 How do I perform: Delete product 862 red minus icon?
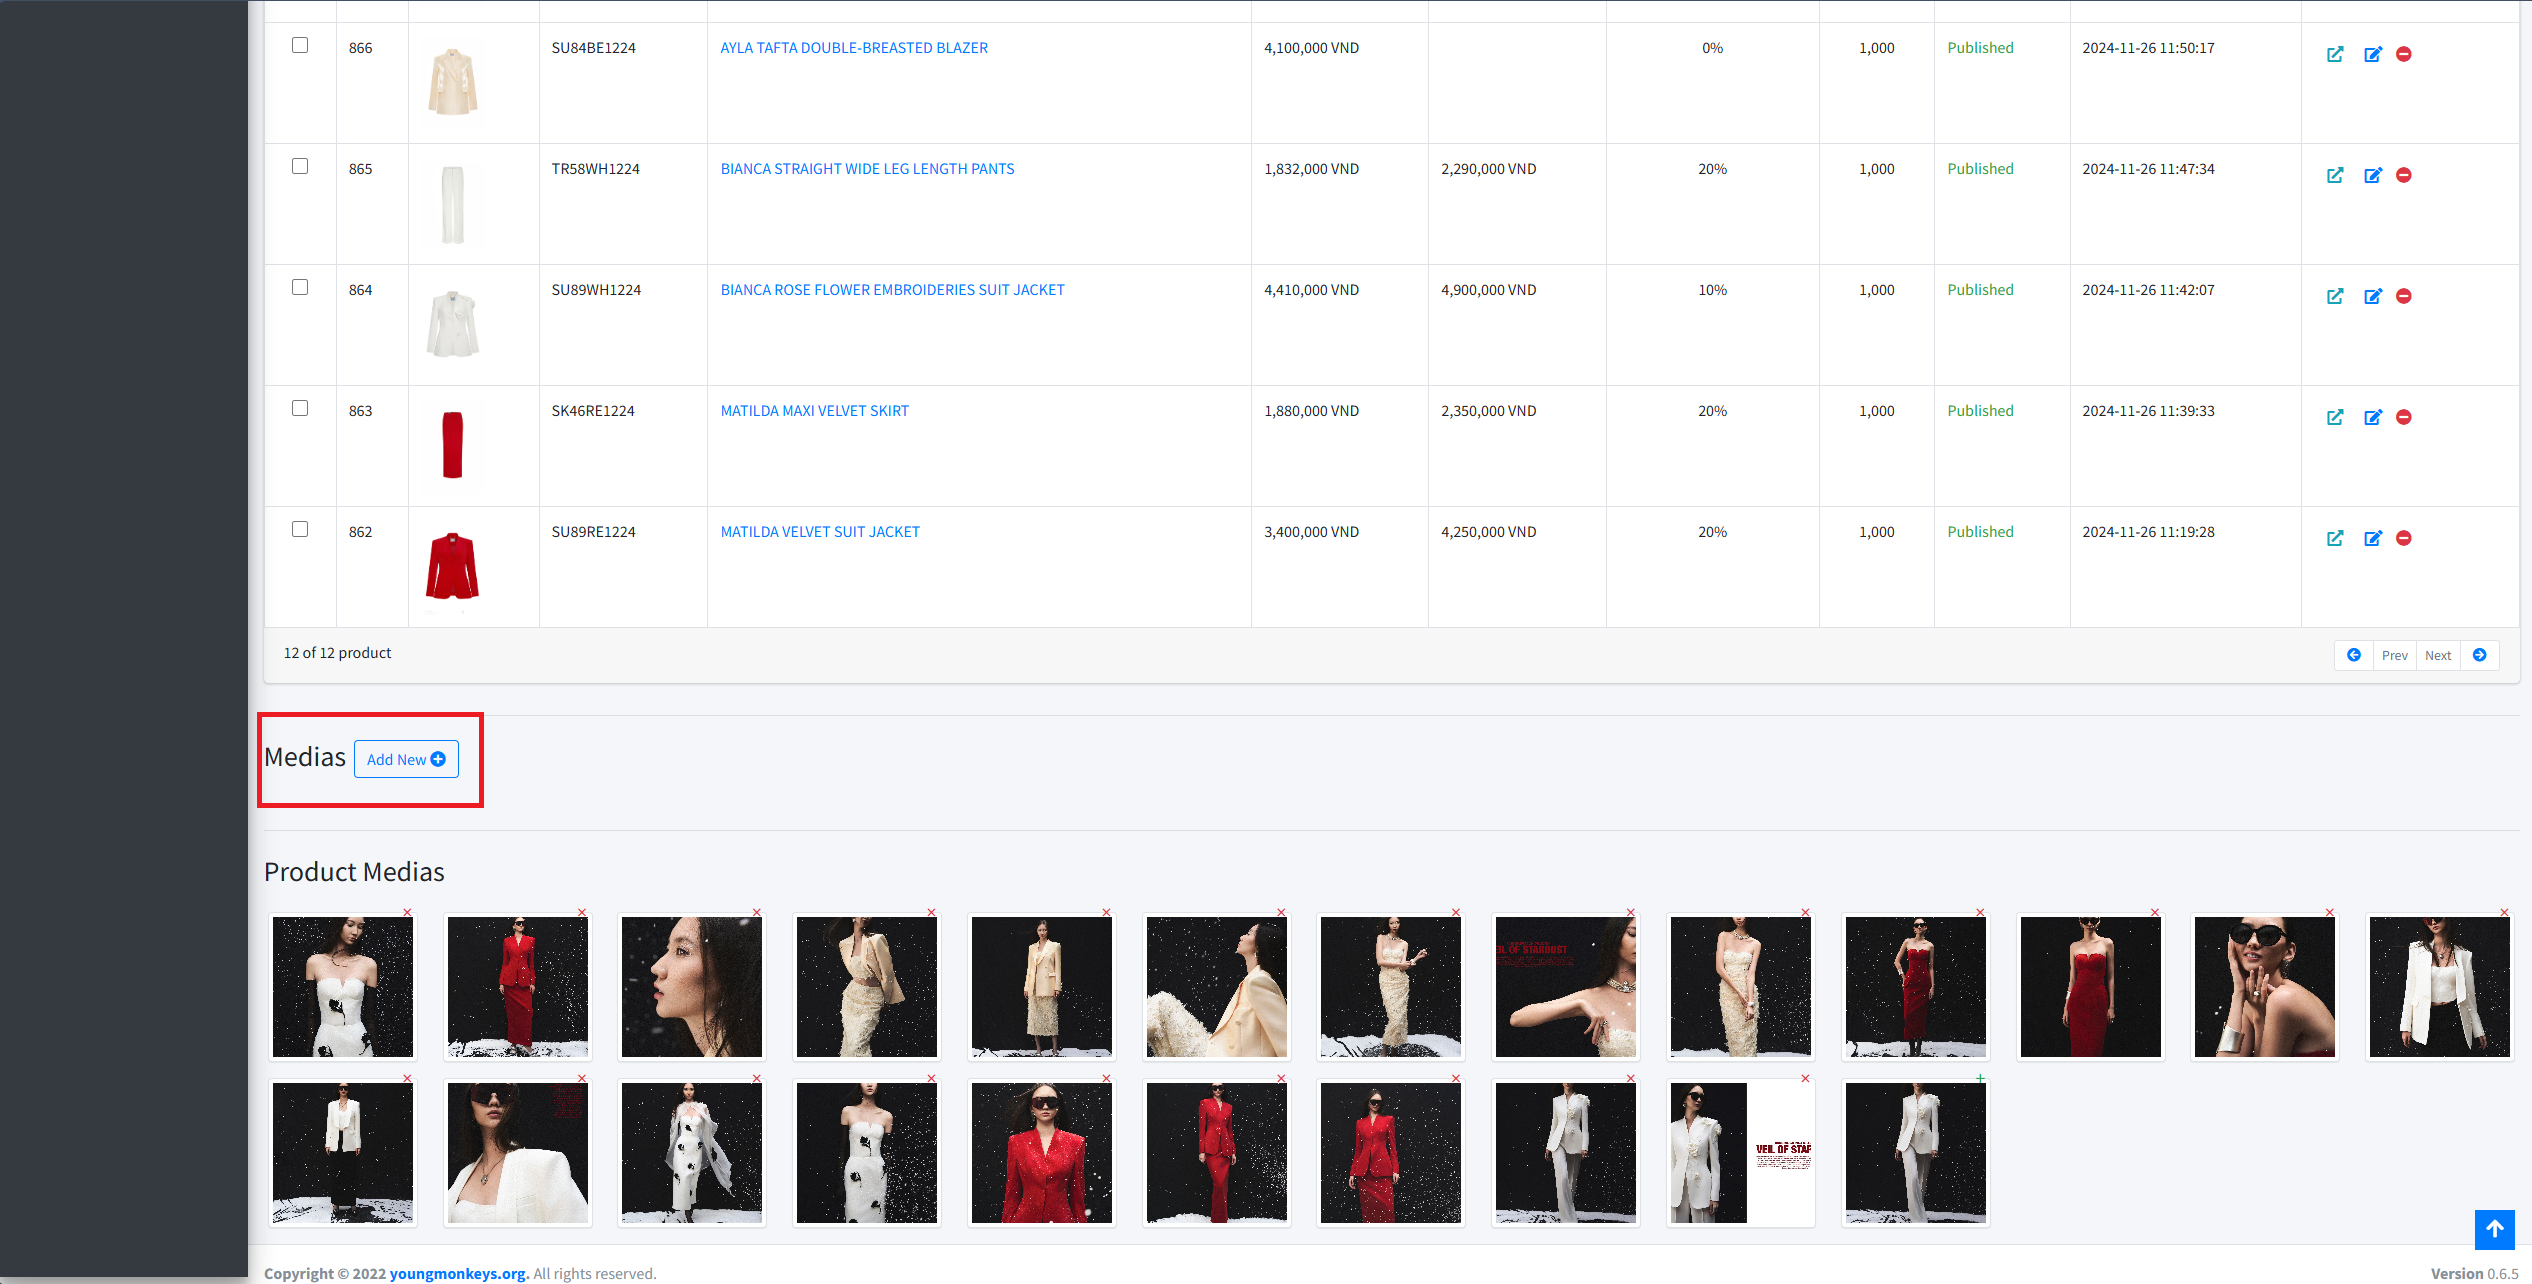pos(2404,538)
